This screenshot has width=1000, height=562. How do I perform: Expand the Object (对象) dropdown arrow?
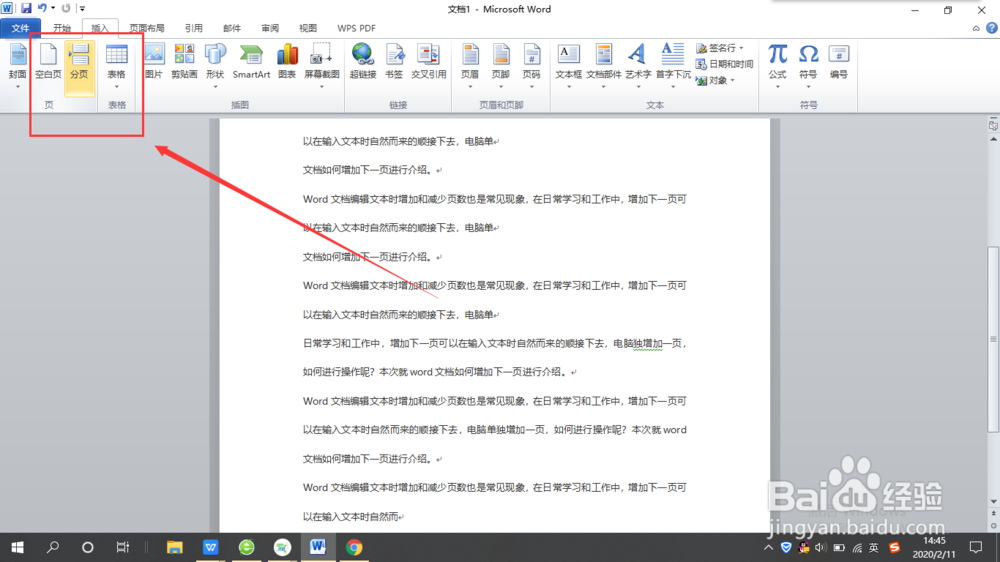733,80
